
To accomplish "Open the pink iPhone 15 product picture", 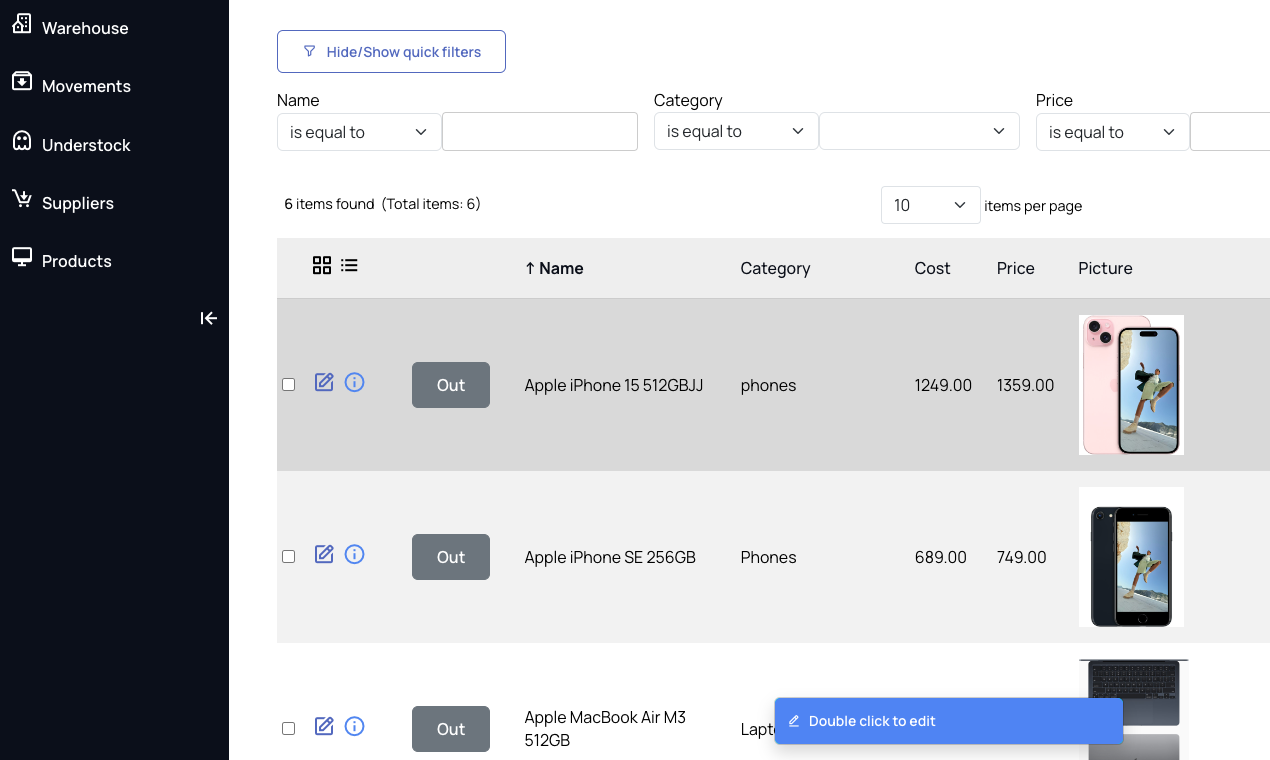I will click(x=1131, y=385).
